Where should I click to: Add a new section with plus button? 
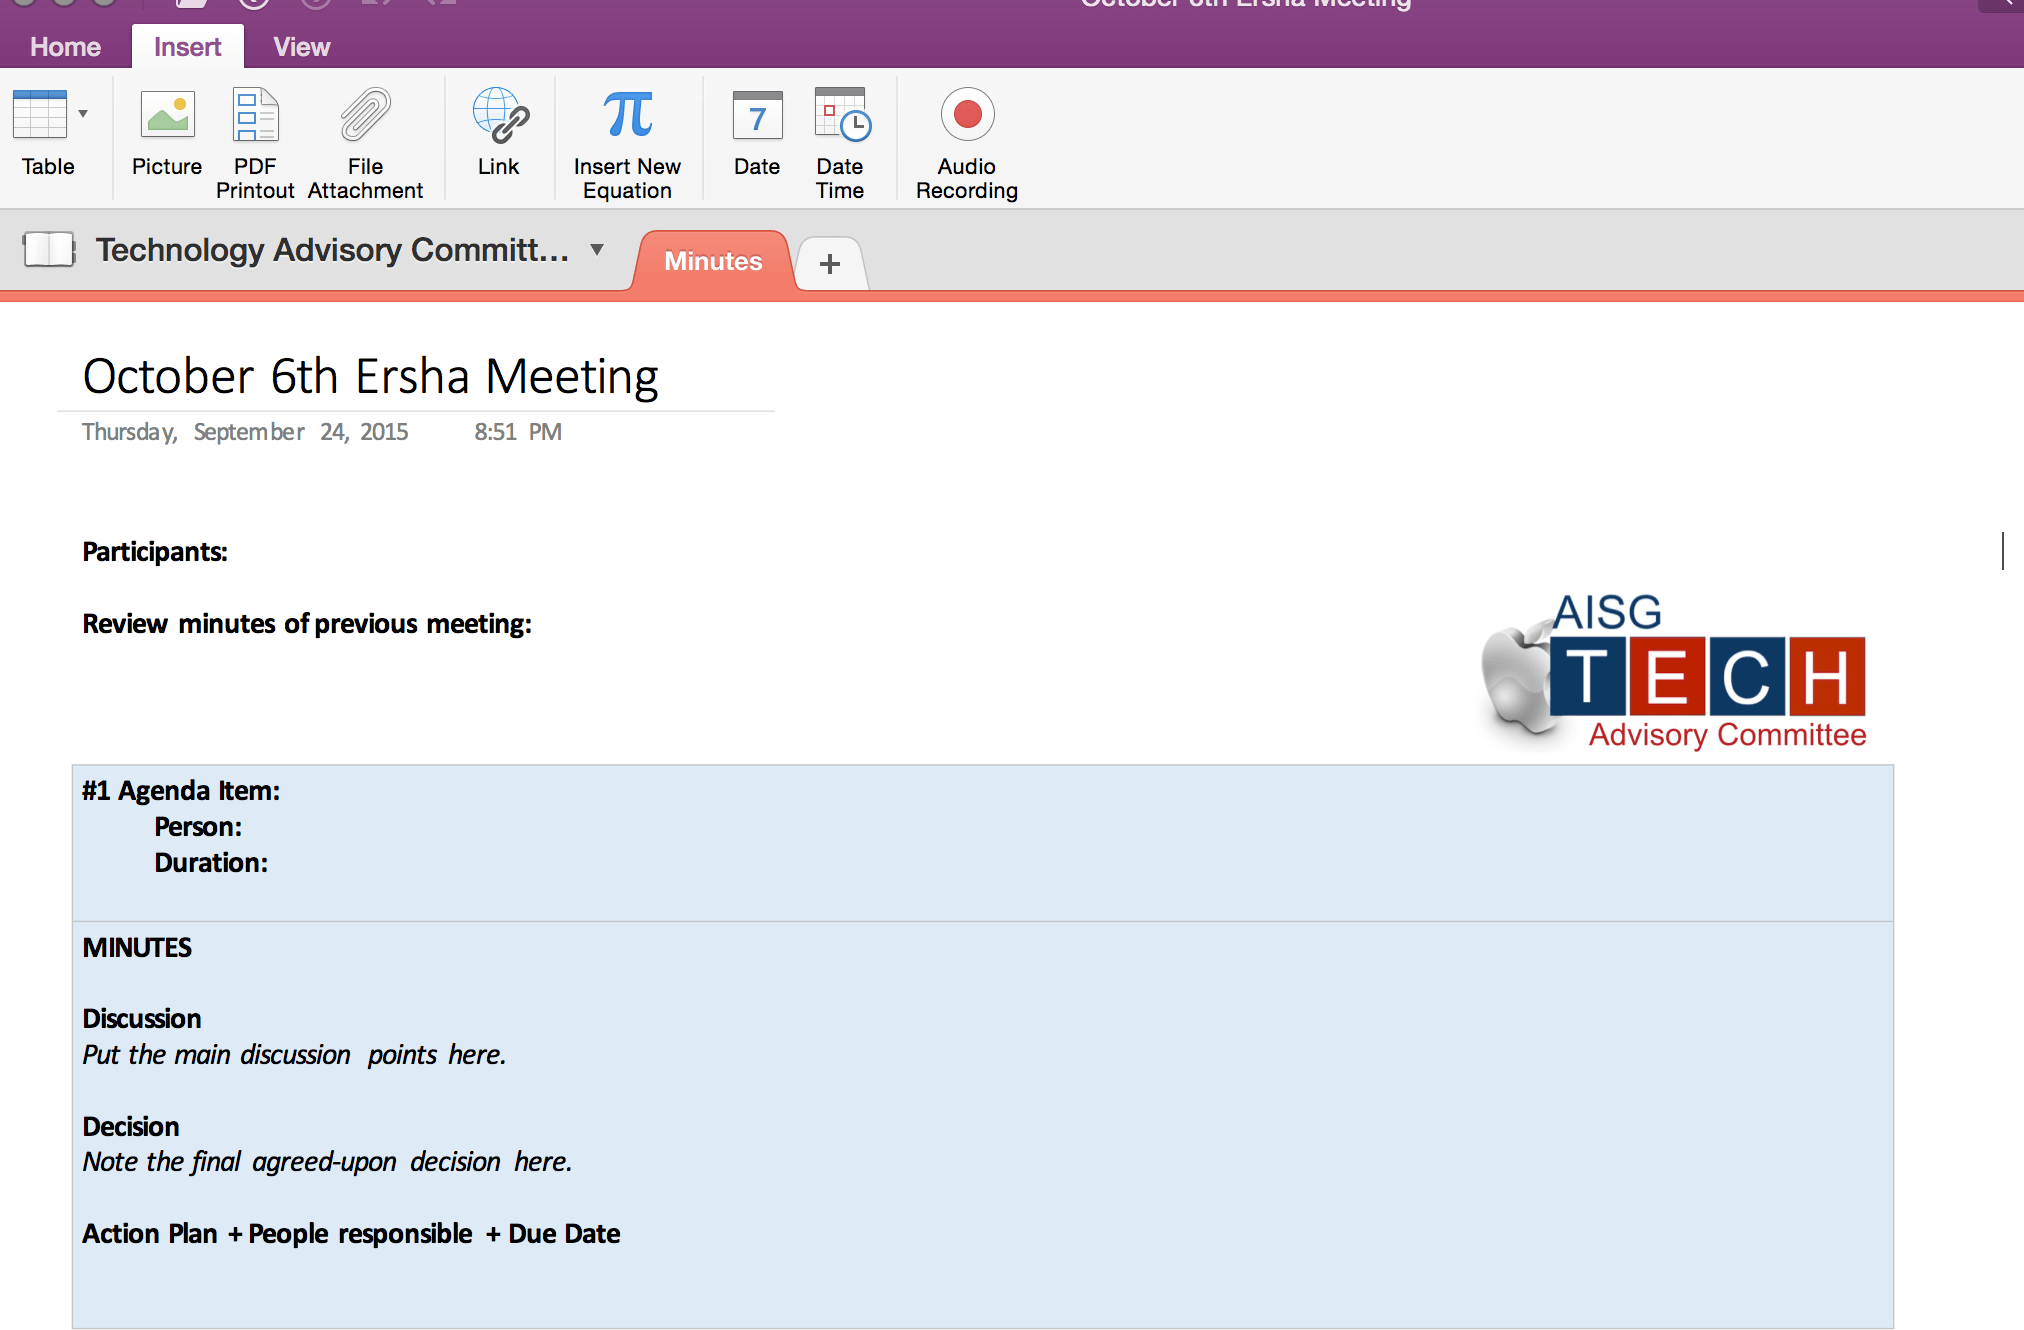tap(829, 264)
